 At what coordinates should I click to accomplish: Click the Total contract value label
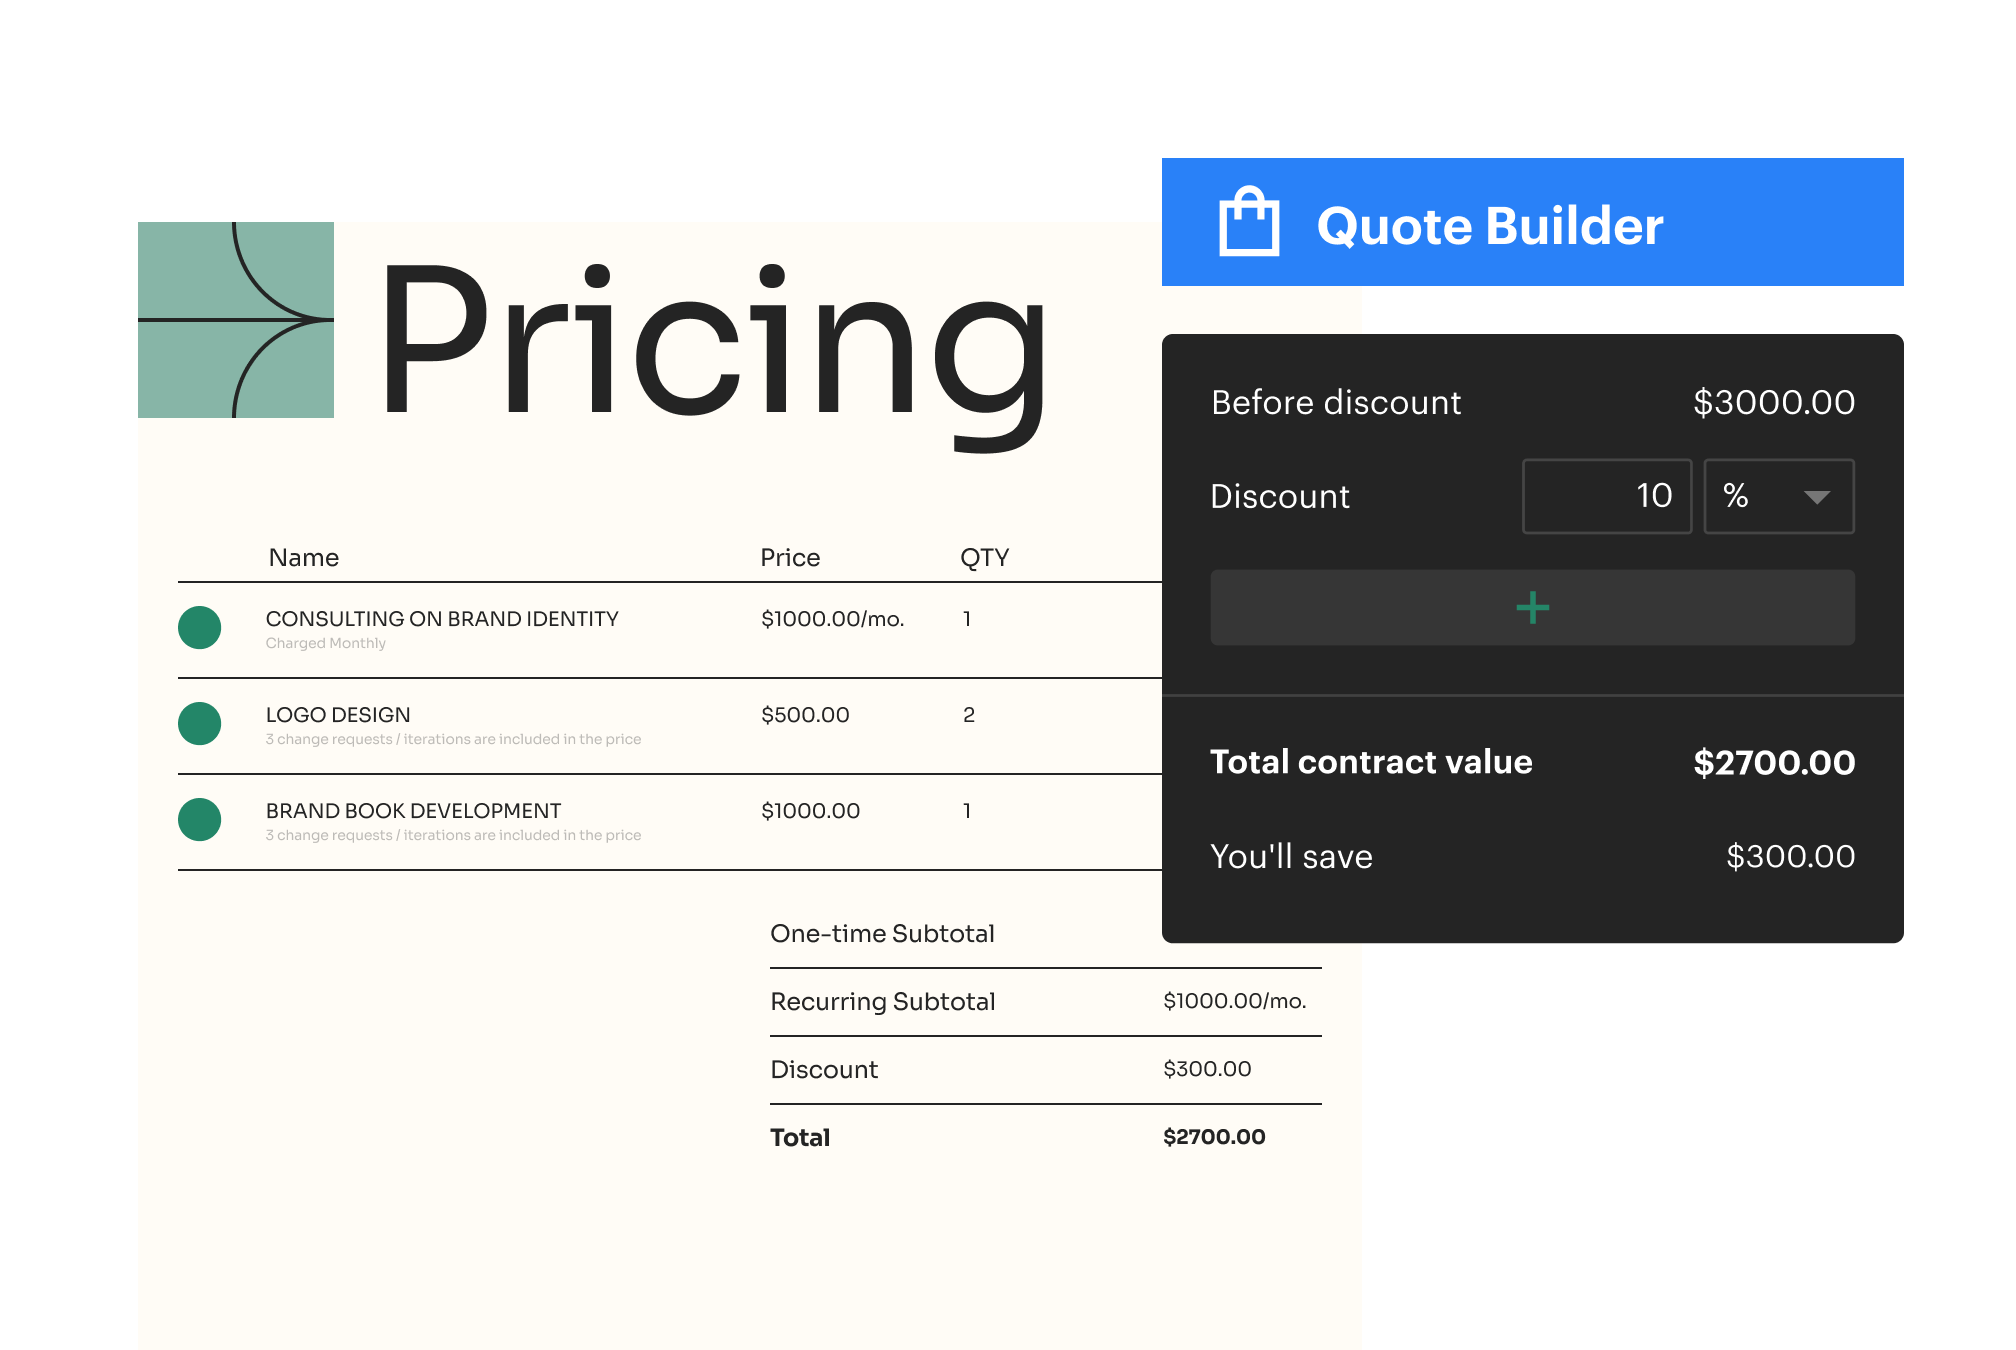coord(1371,762)
